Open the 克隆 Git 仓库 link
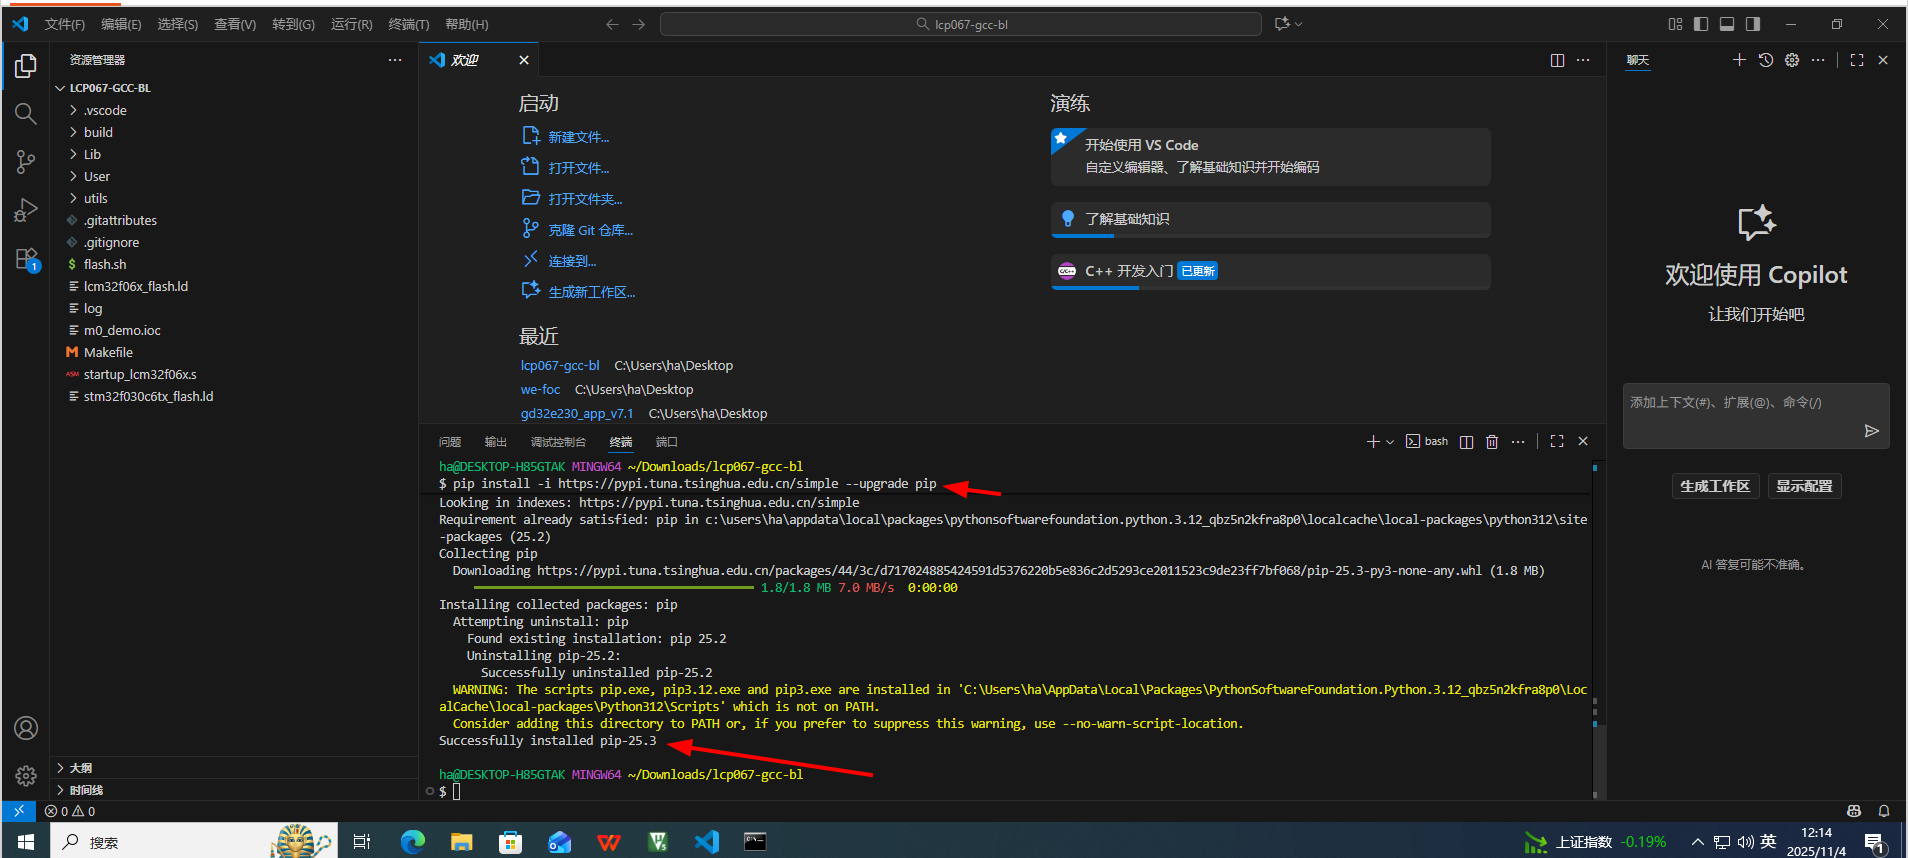 590,230
